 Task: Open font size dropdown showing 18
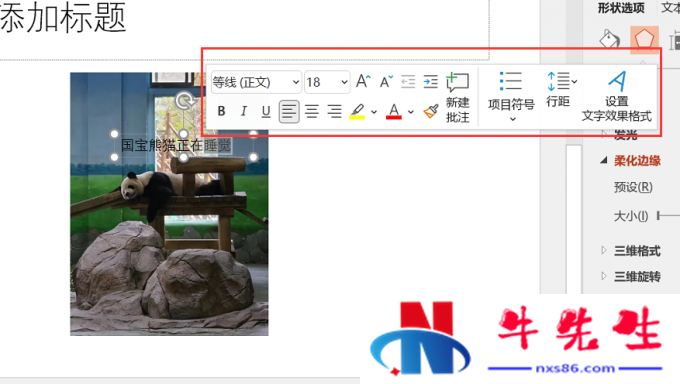(327, 82)
